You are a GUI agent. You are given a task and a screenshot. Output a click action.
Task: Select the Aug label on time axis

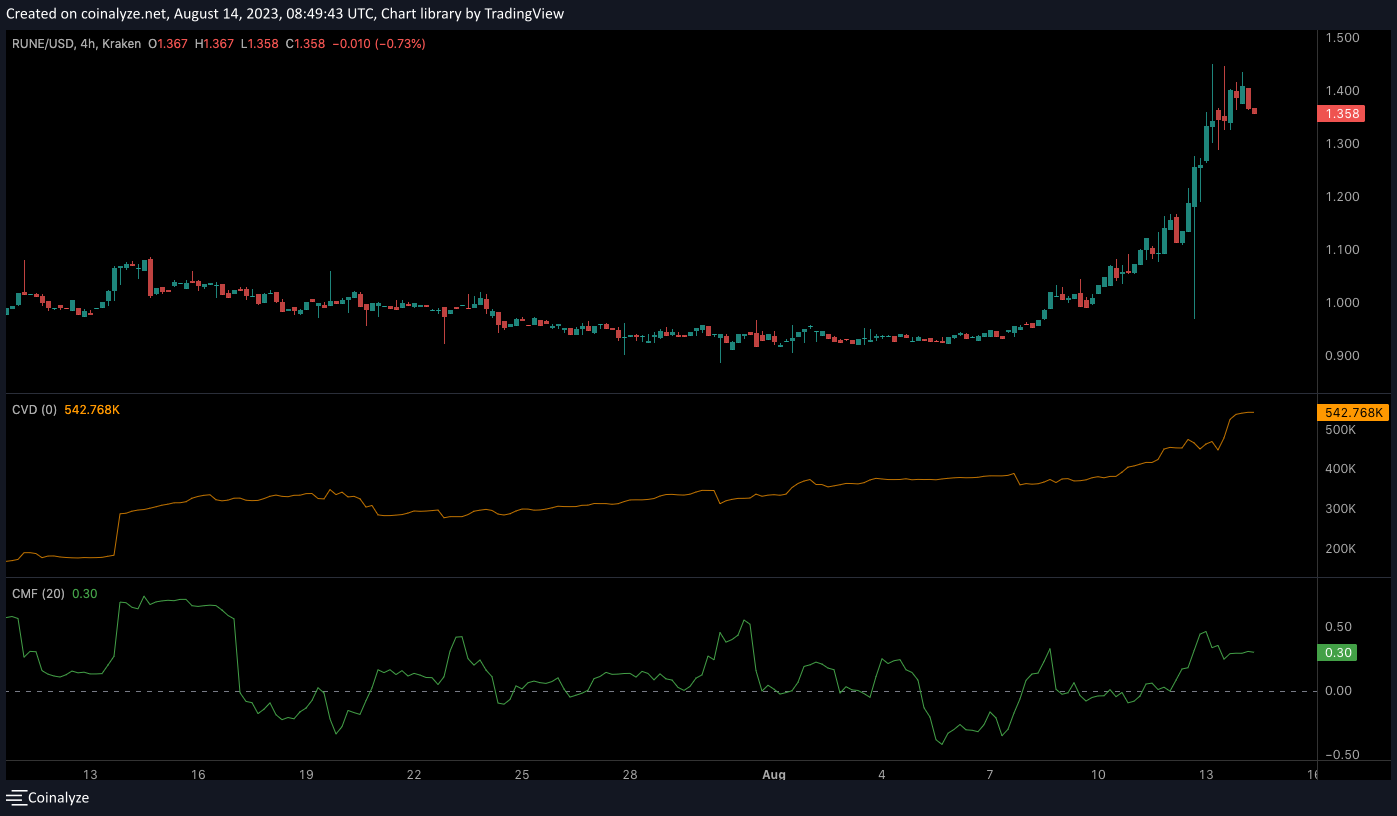(773, 774)
